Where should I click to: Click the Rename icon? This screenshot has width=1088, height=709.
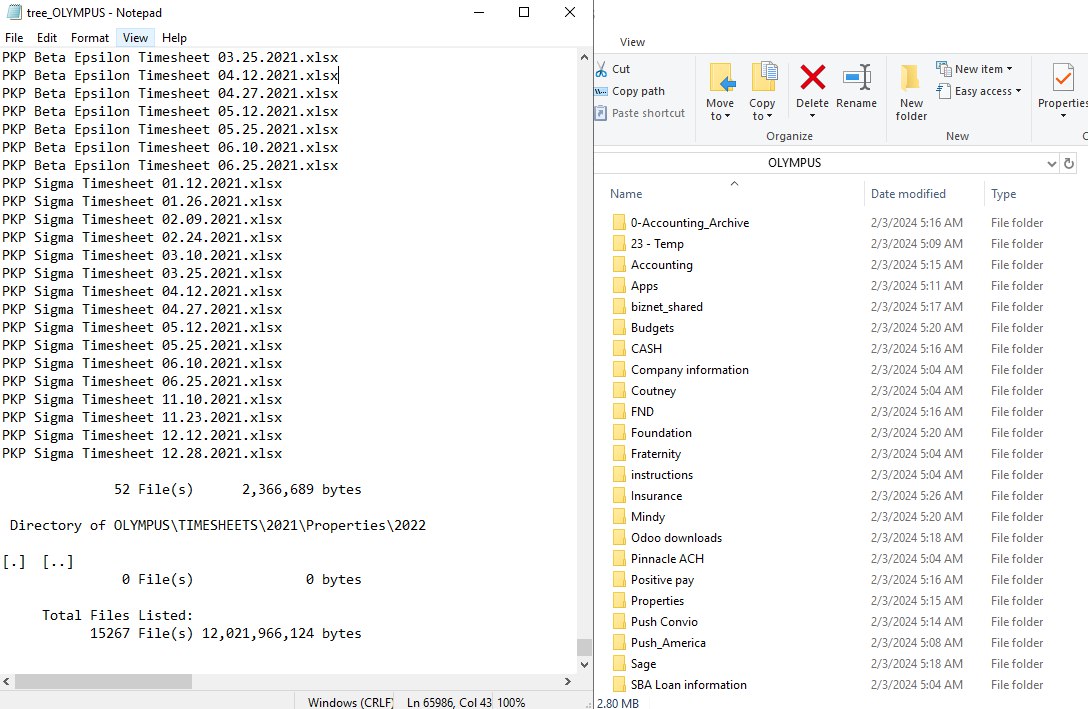point(856,80)
